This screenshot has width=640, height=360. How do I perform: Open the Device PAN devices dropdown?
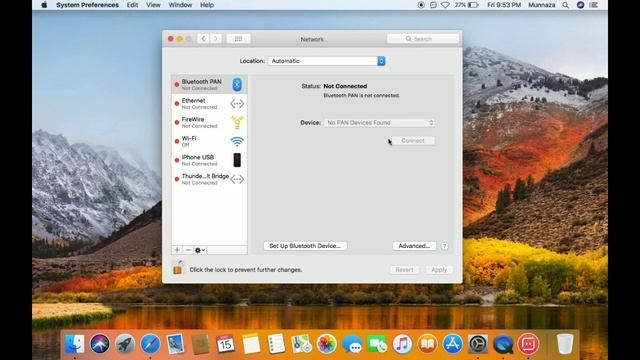click(379, 122)
